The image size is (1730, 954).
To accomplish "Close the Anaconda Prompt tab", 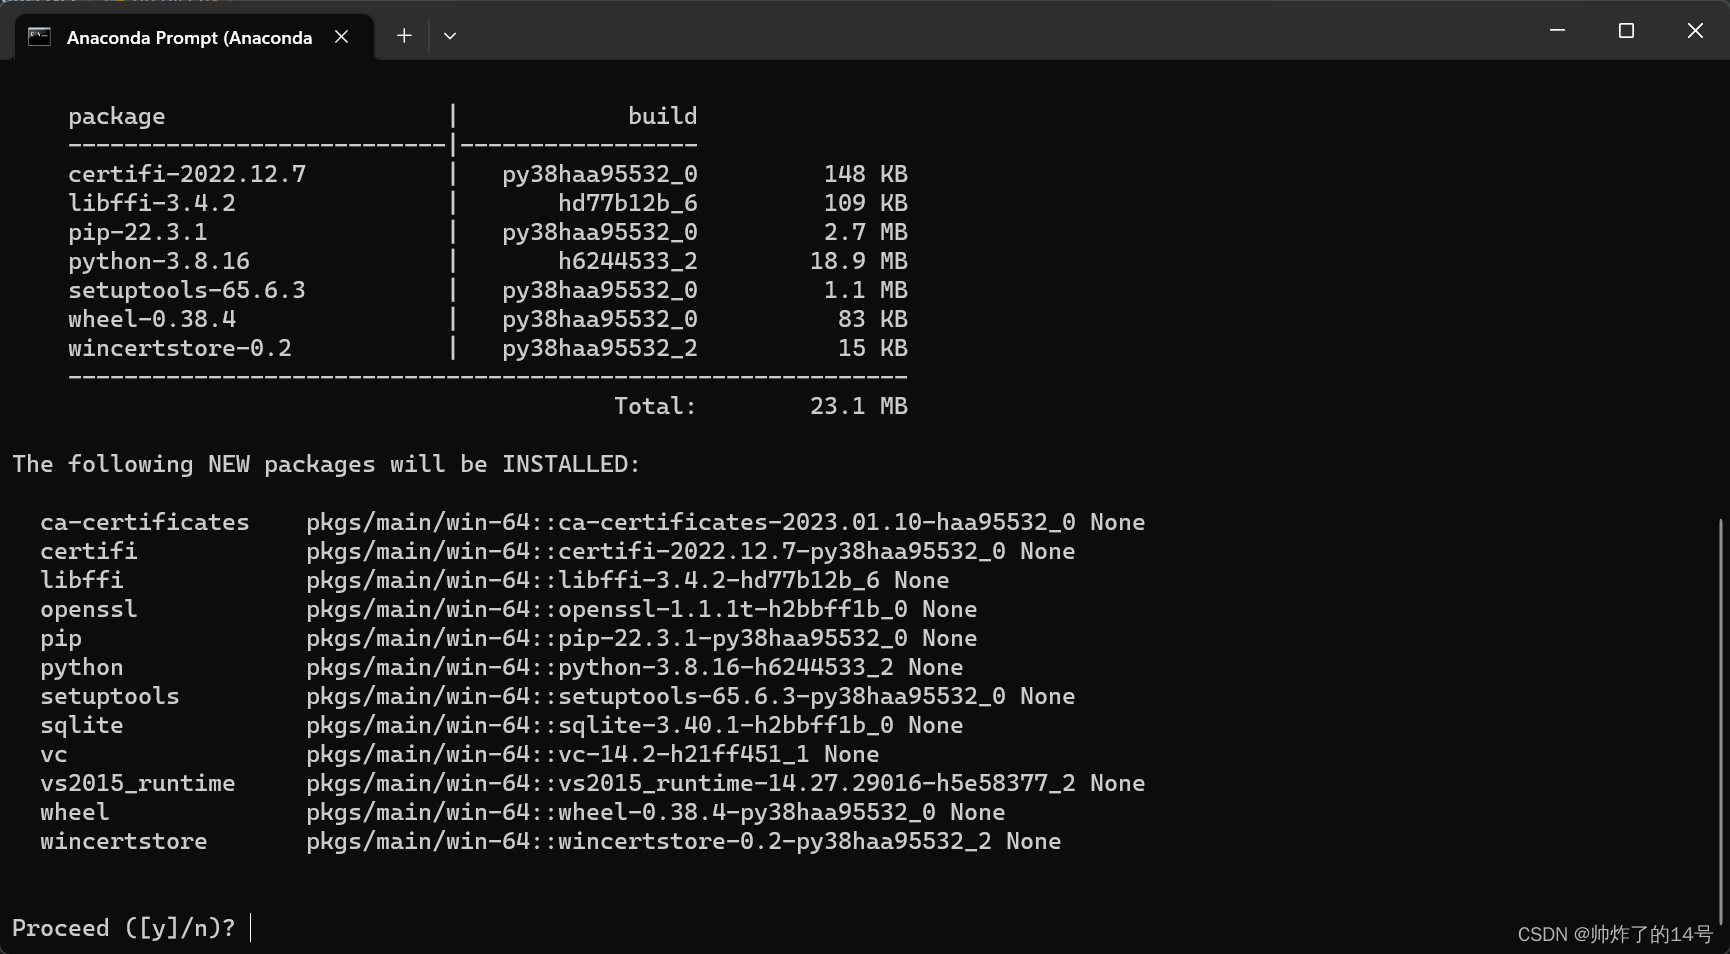I will tap(341, 36).
